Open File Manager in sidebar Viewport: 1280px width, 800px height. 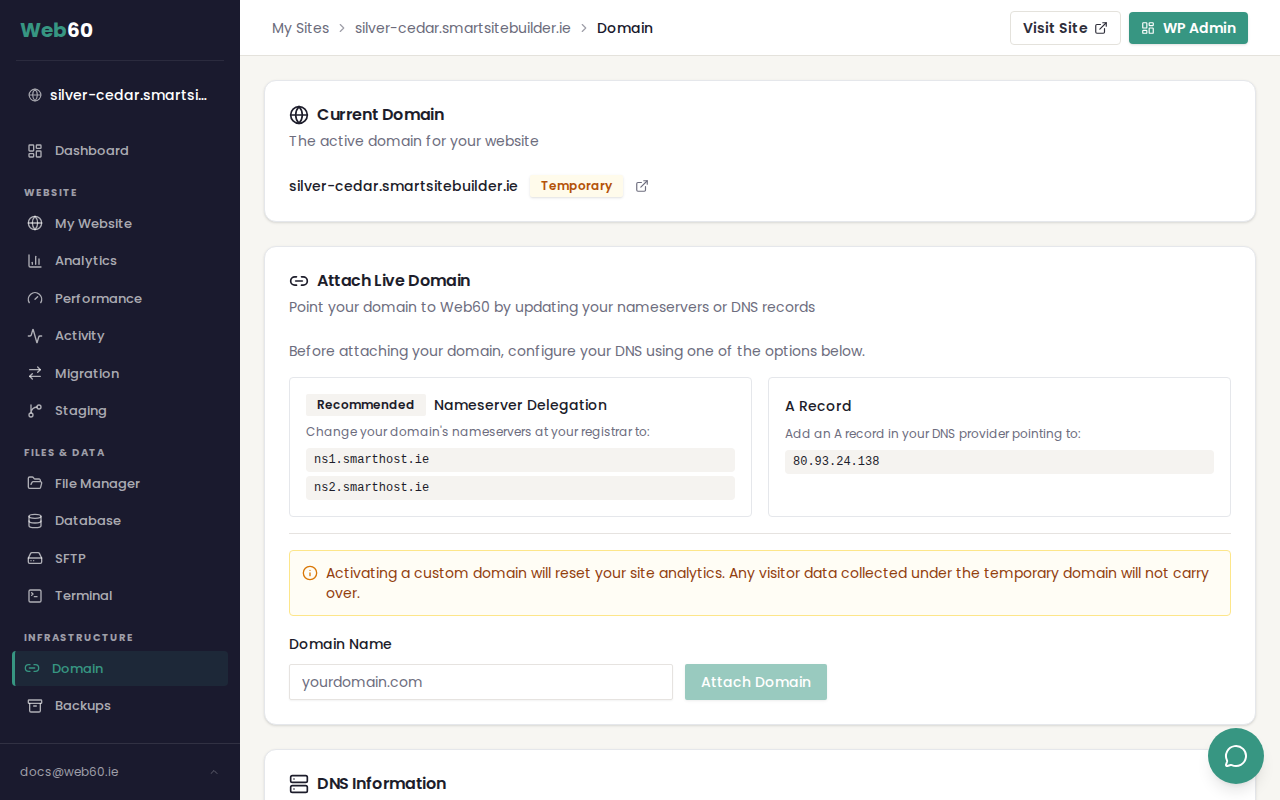[96, 484]
